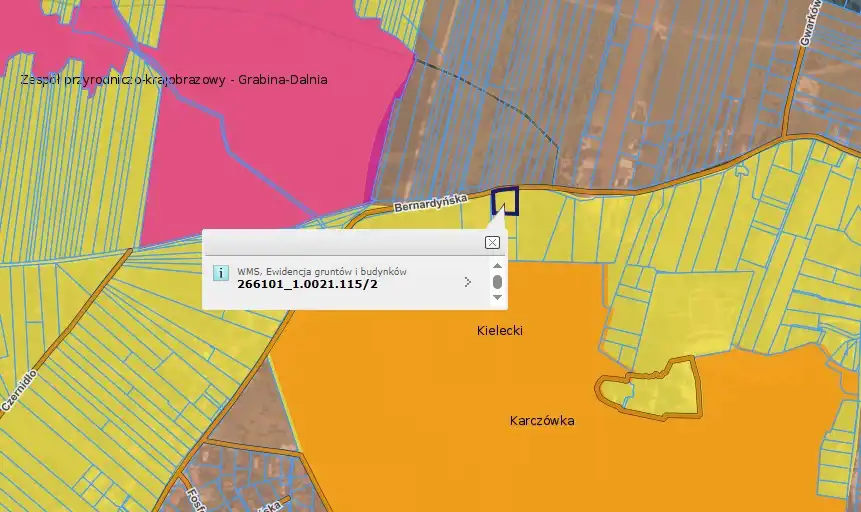The image size is (861, 512).
Task: Click the blue info icon in popup
Action: (220, 273)
